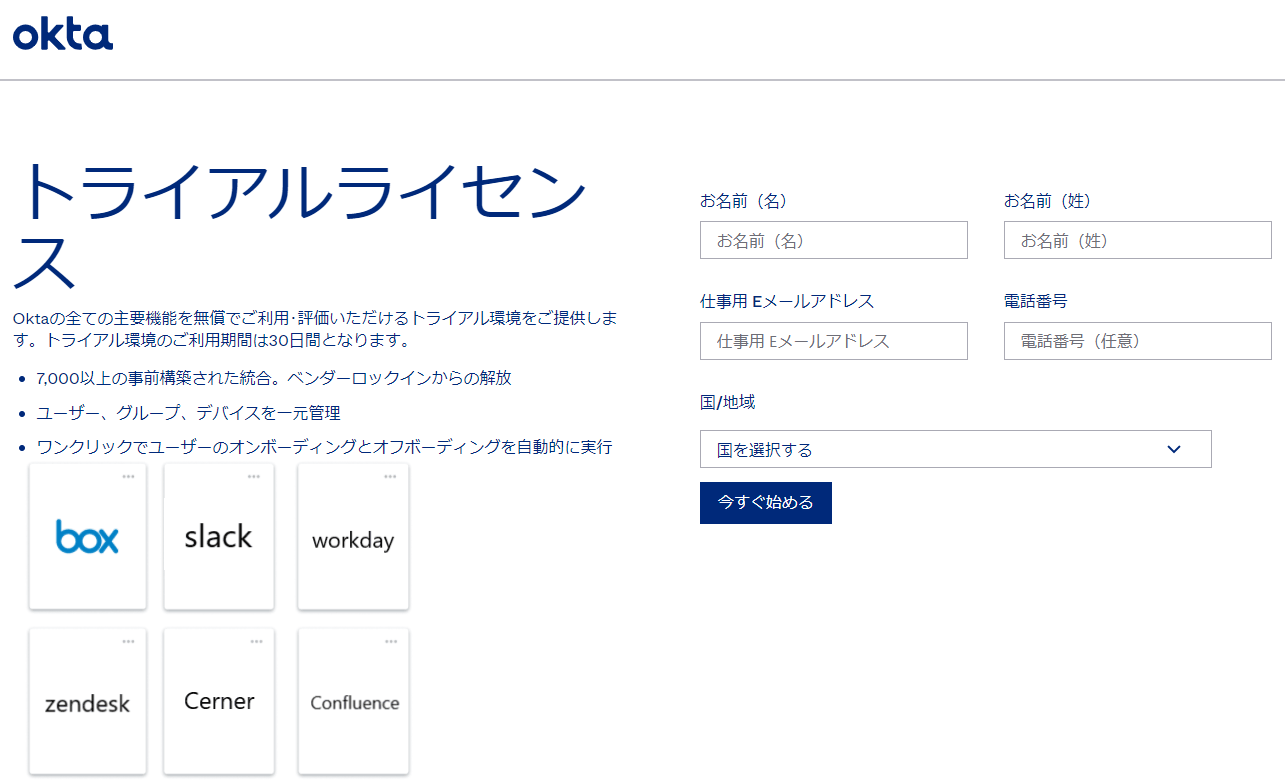Viewport: 1285px width, 783px height.
Task: Click the bullet about 7,000以上の事前構築された統合
Action: 274,378
